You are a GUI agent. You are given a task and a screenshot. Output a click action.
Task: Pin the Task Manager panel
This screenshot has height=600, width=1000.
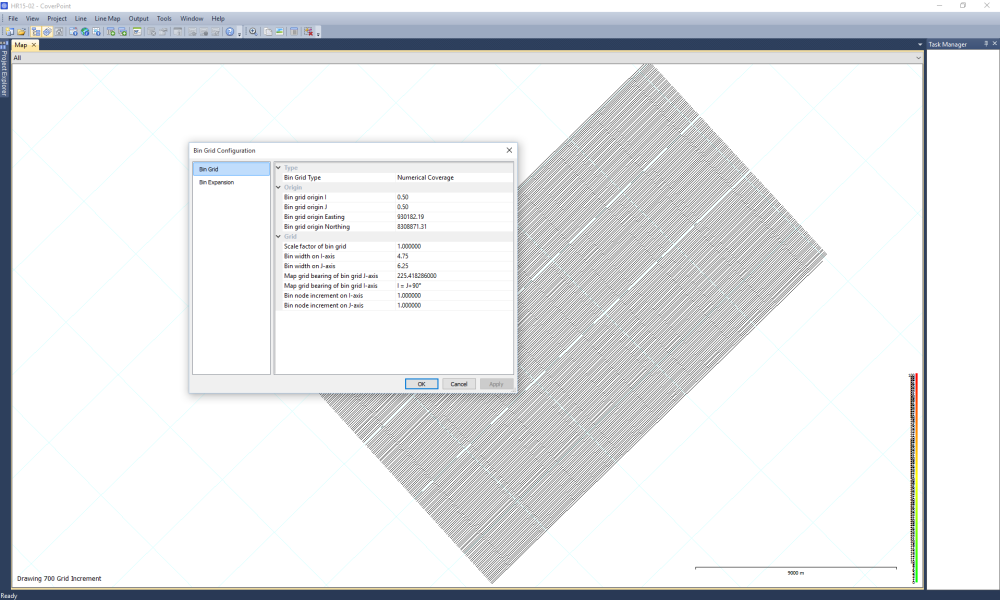click(984, 44)
